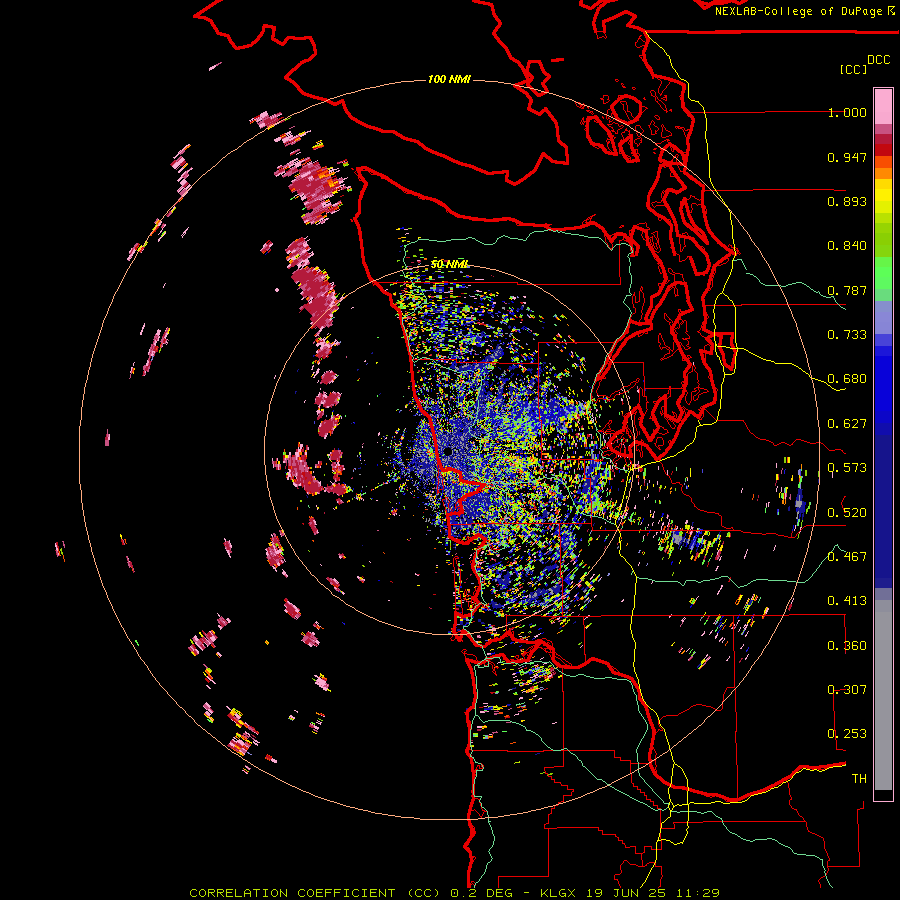Click the 0.627 scale value
The image size is (900, 900).
coord(847,424)
